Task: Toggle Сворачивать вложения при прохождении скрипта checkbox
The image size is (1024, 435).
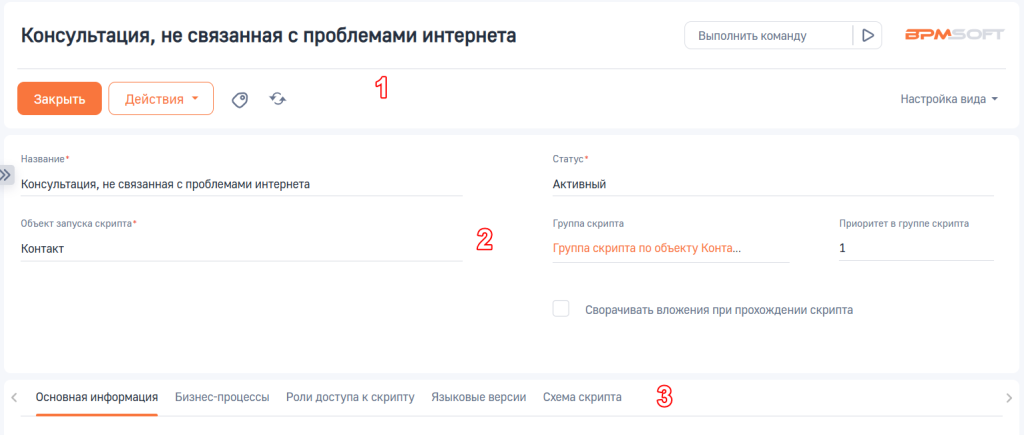Action: point(561,309)
